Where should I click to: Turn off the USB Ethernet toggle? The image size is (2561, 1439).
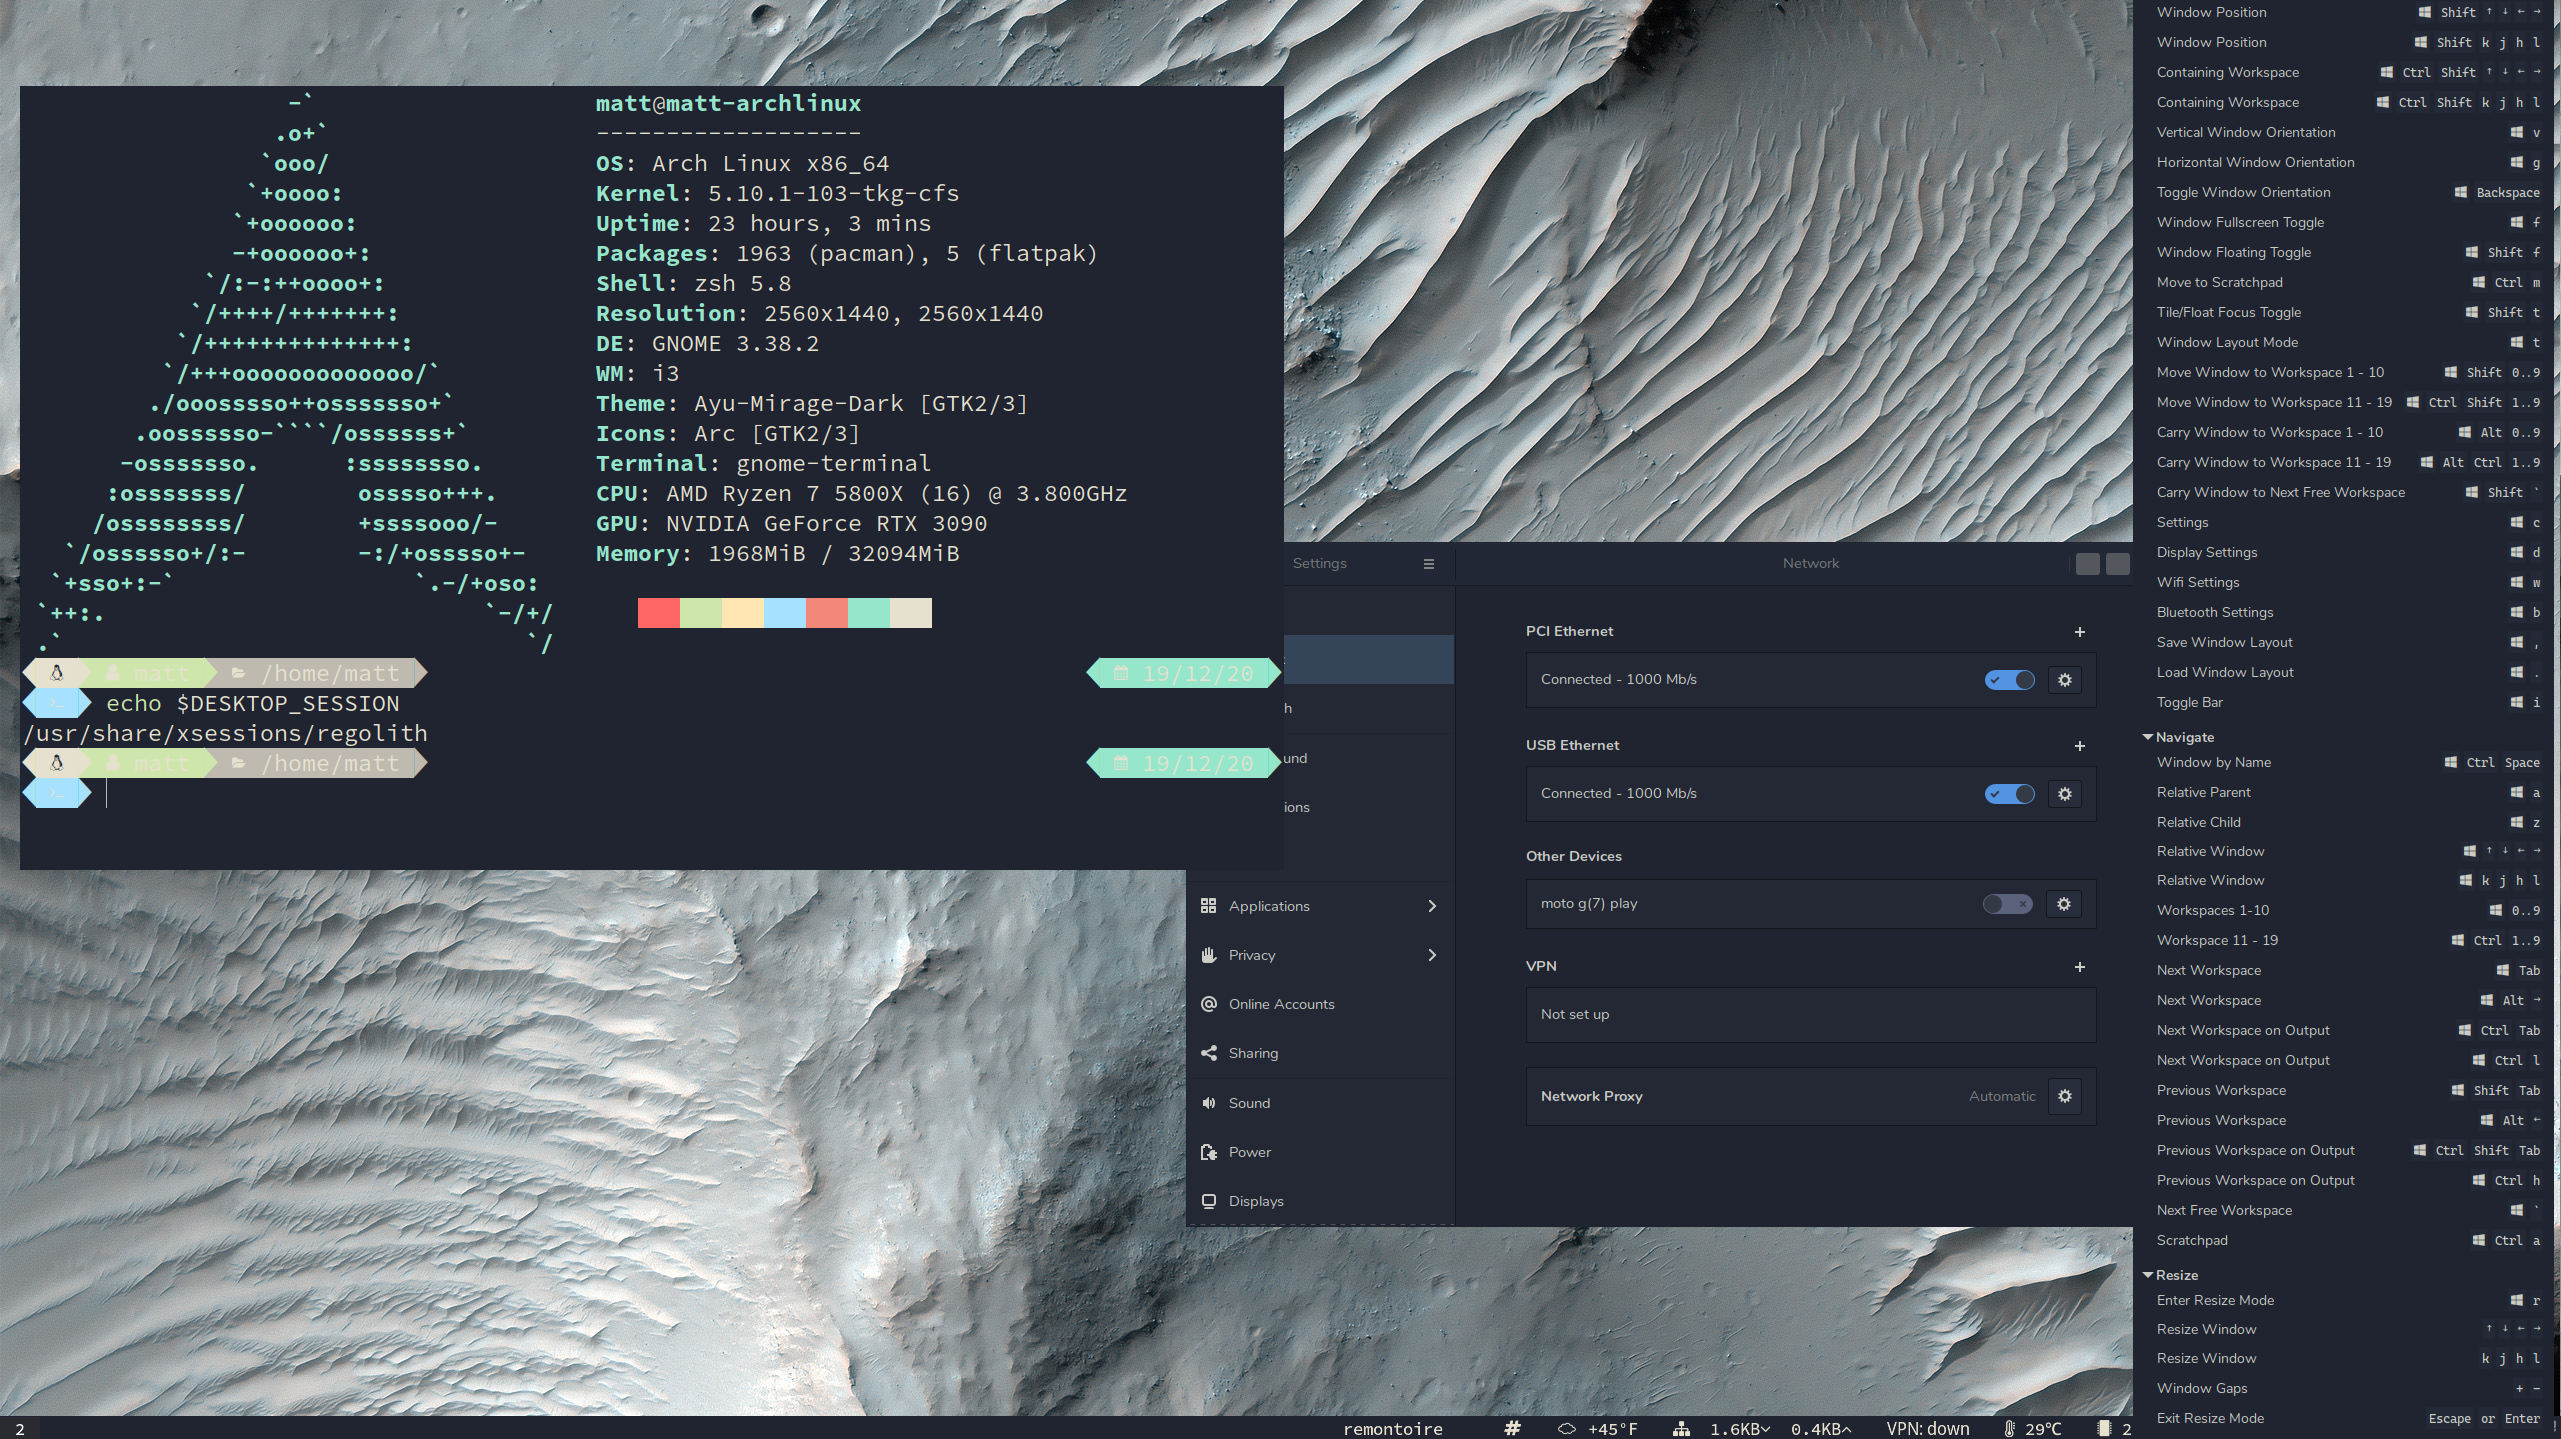click(x=2008, y=794)
